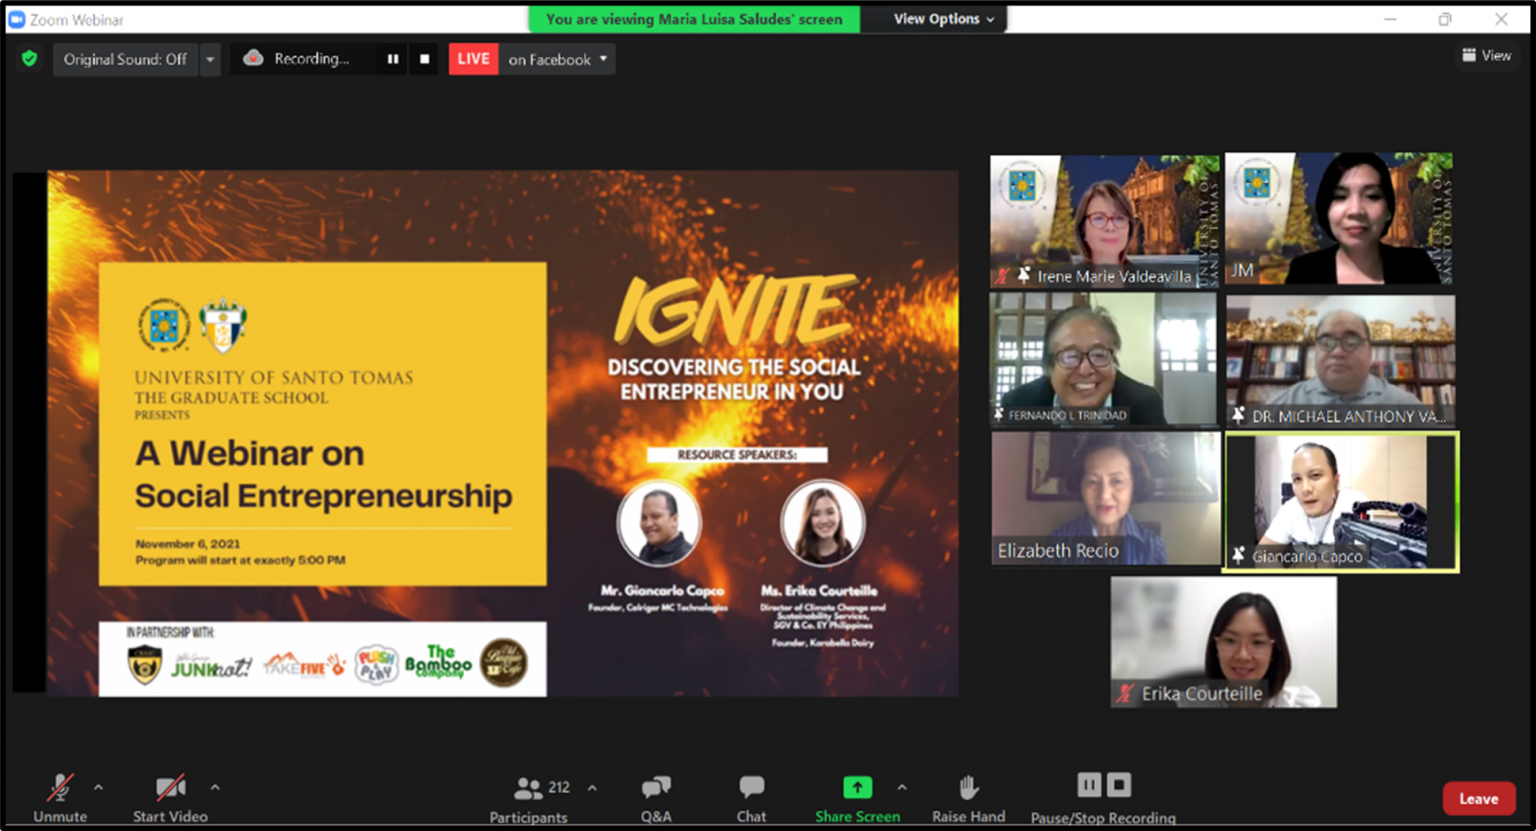Click the 'RESOURCE SPEAKERS:' label on slide
Screen dimensions: 1536x831
click(737, 455)
